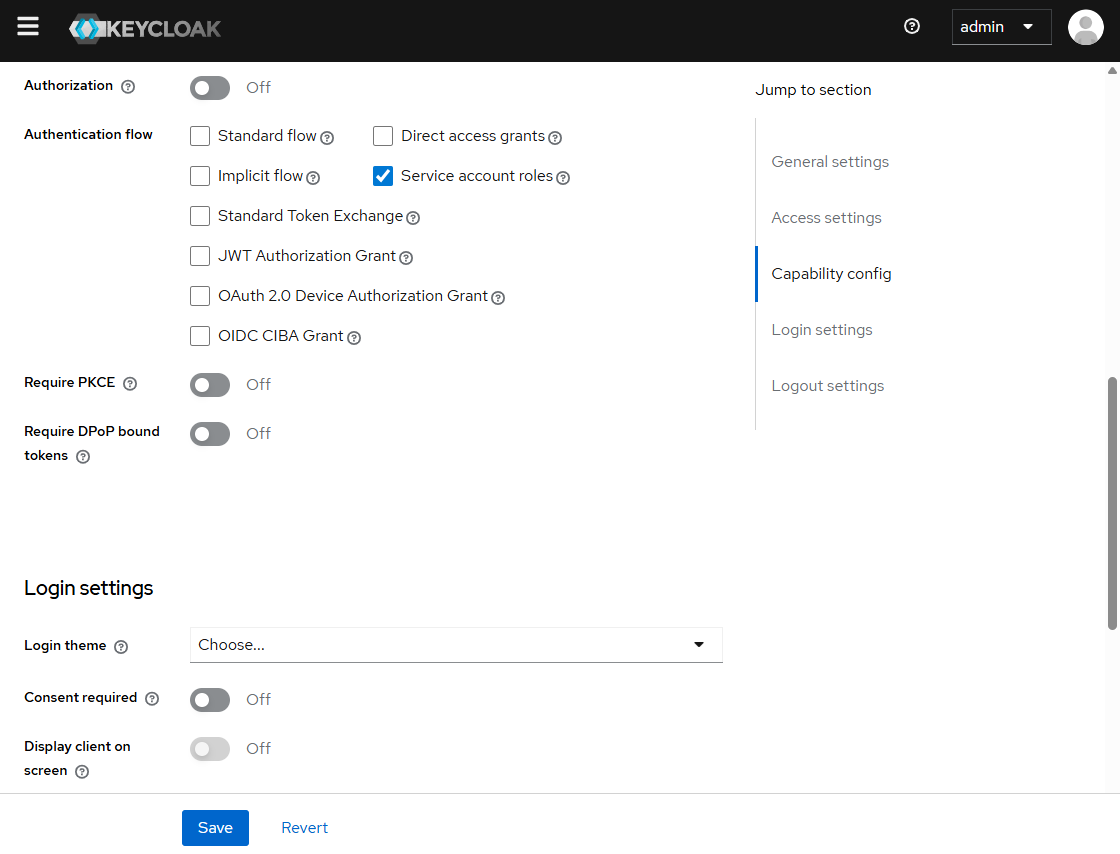Check the JWT Authorization Grant checkbox
This screenshot has width=1120, height=854.
tap(200, 256)
